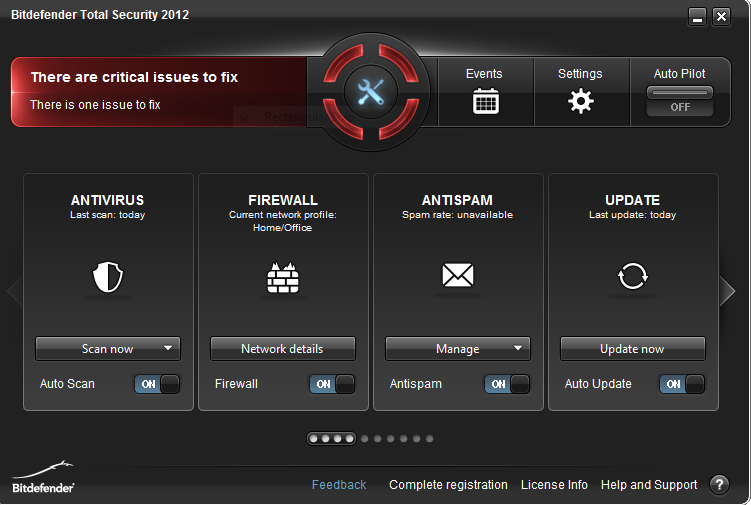Go to next module panels arrow
751x505 pixels.
point(727,290)
